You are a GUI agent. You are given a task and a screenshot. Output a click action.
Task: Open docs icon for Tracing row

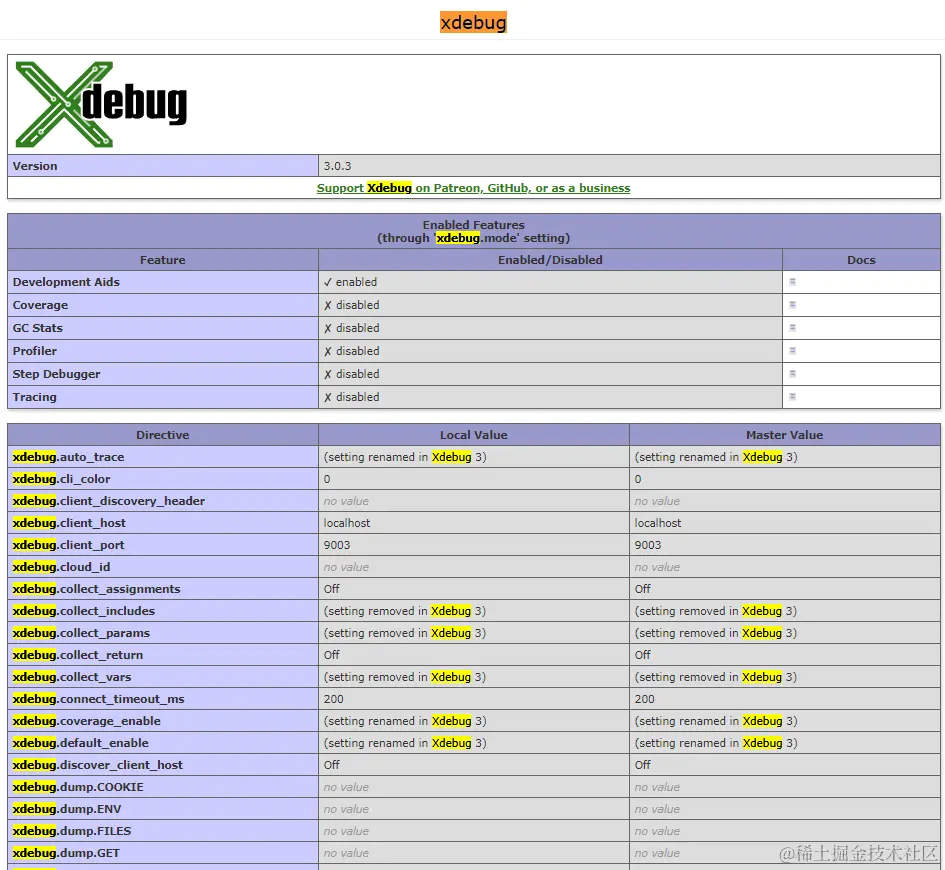tap(792, 397)
